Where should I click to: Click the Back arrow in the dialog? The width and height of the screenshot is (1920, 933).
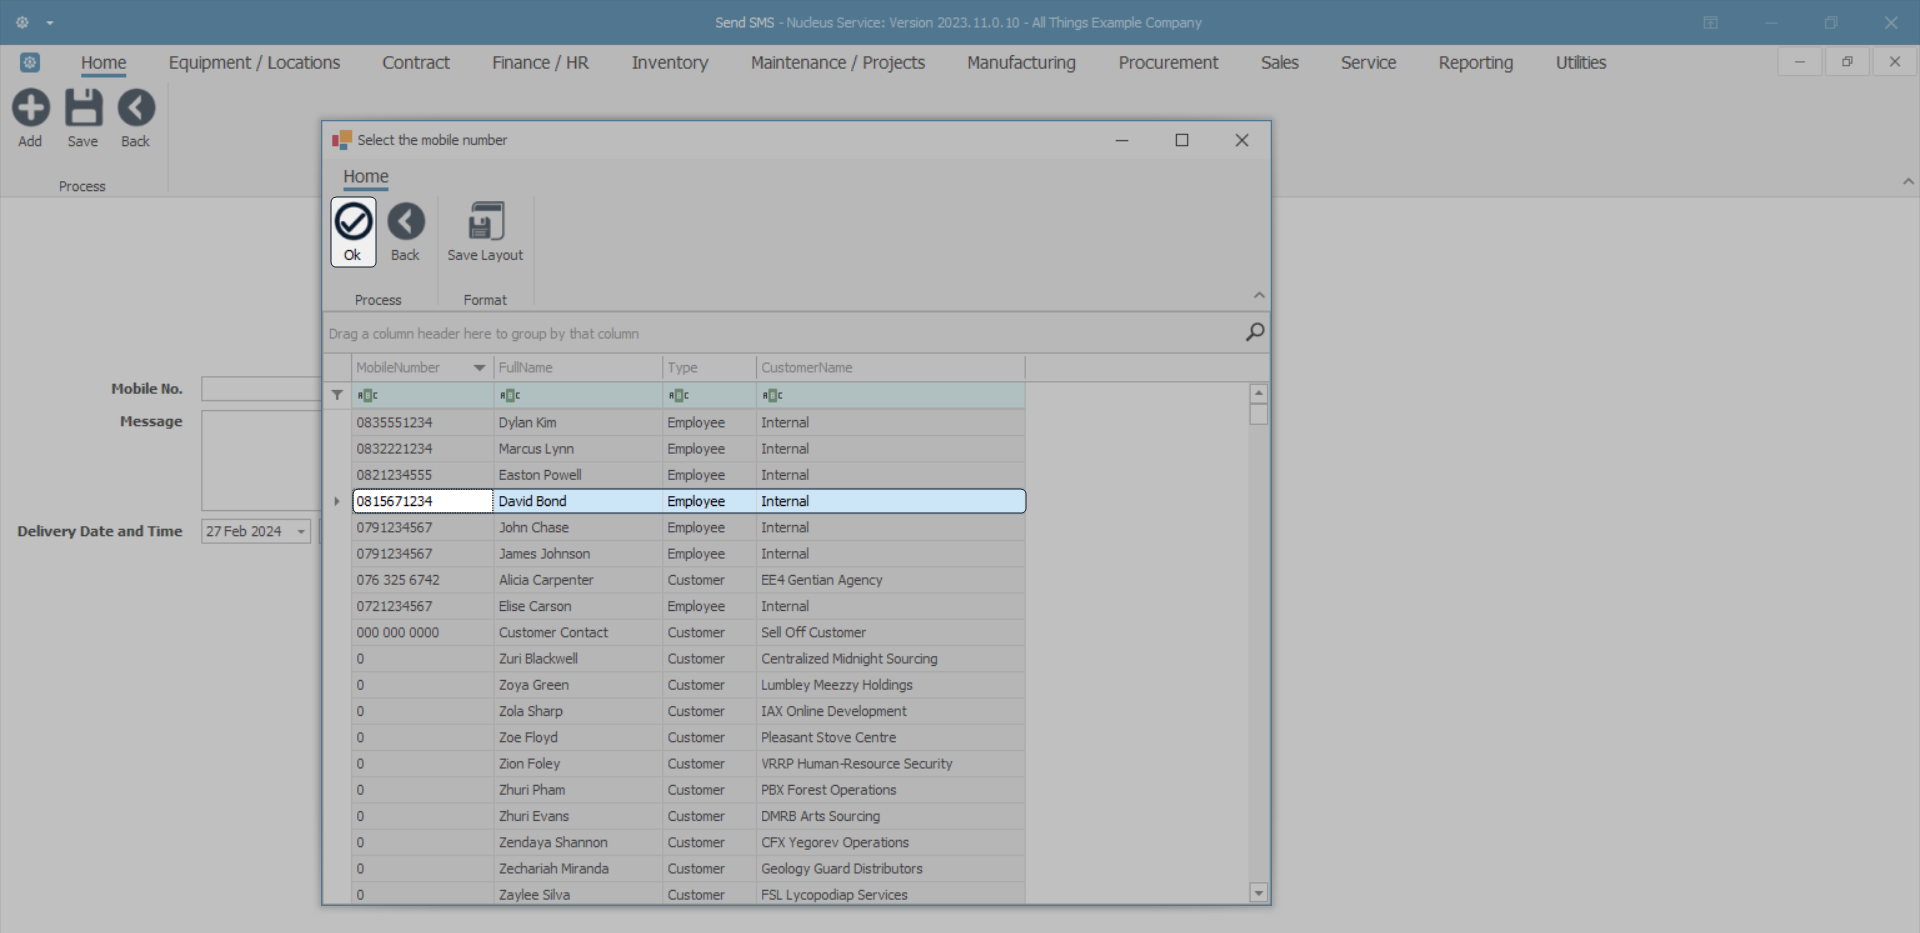click(x=406, y=222)
